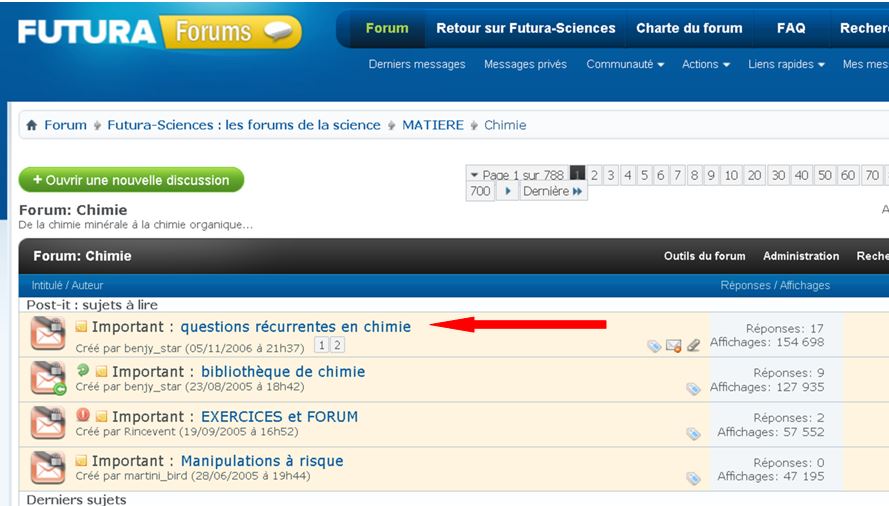Go to page 2 of forum listing
Screen dimensions: 889x506
pyautogui.click(x=594, y=175)
